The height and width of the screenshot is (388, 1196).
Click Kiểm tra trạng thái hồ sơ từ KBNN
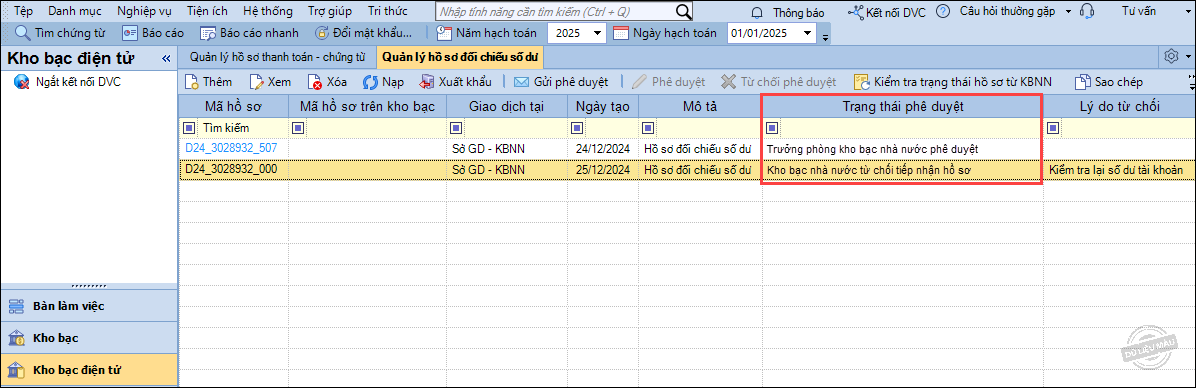coord(952,82)
